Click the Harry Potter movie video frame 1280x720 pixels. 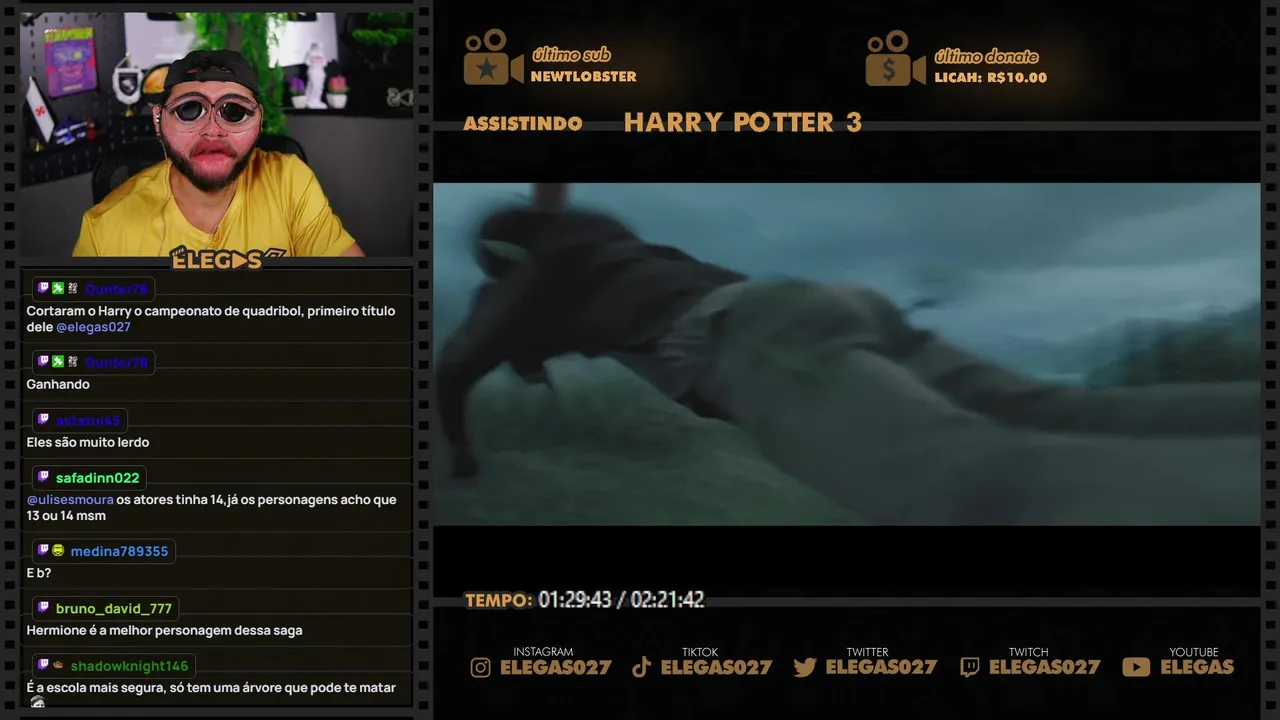tap(846, 354)
